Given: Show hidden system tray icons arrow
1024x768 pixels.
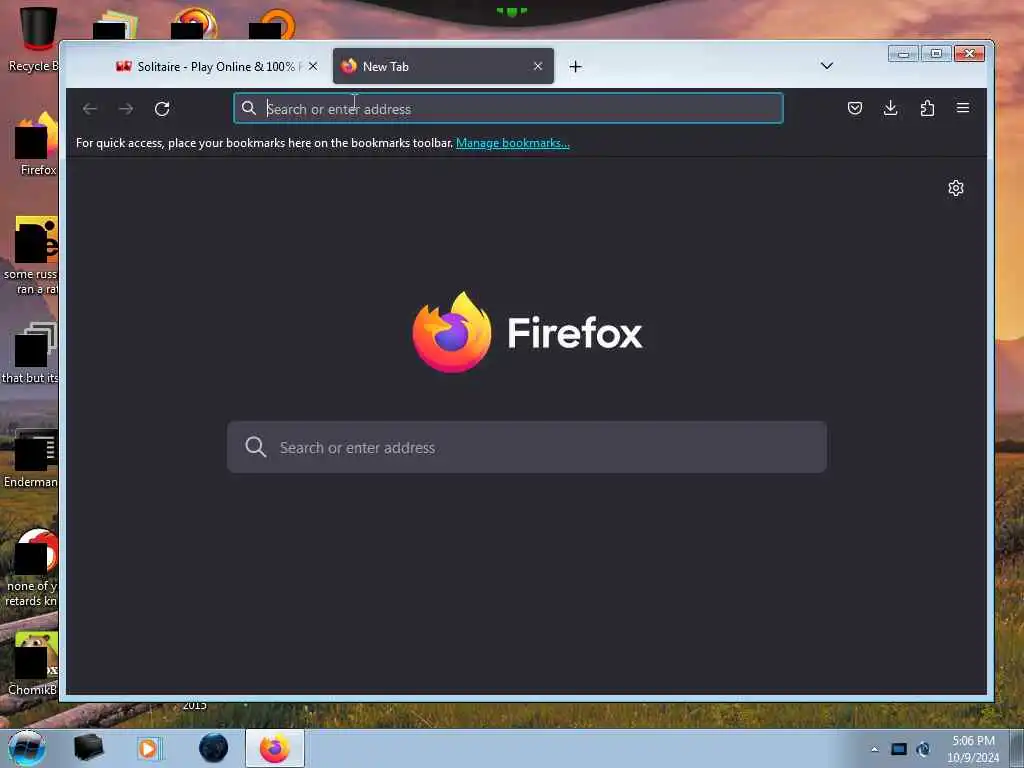Looking at the screenshot, I should (874, 749).
